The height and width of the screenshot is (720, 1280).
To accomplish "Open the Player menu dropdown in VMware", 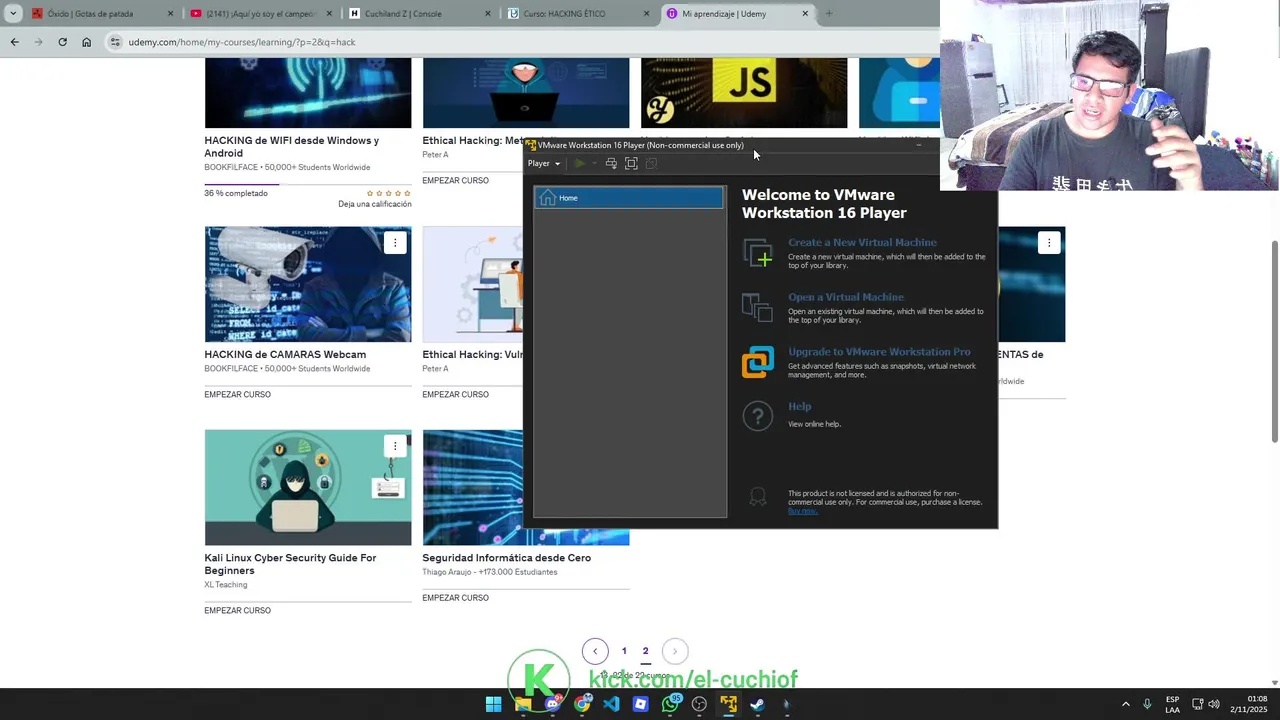I will coord(544,163).
